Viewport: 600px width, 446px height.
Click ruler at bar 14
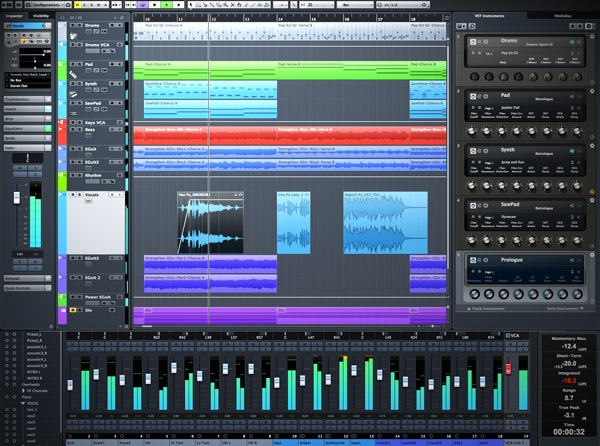(x=280, y=18)
